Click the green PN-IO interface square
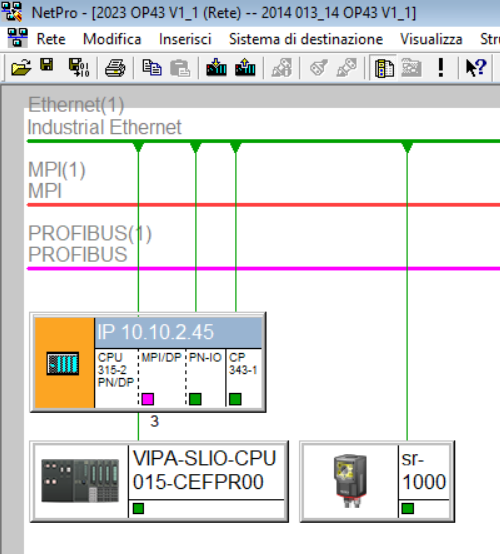500x554 pixels. point(195,399)
